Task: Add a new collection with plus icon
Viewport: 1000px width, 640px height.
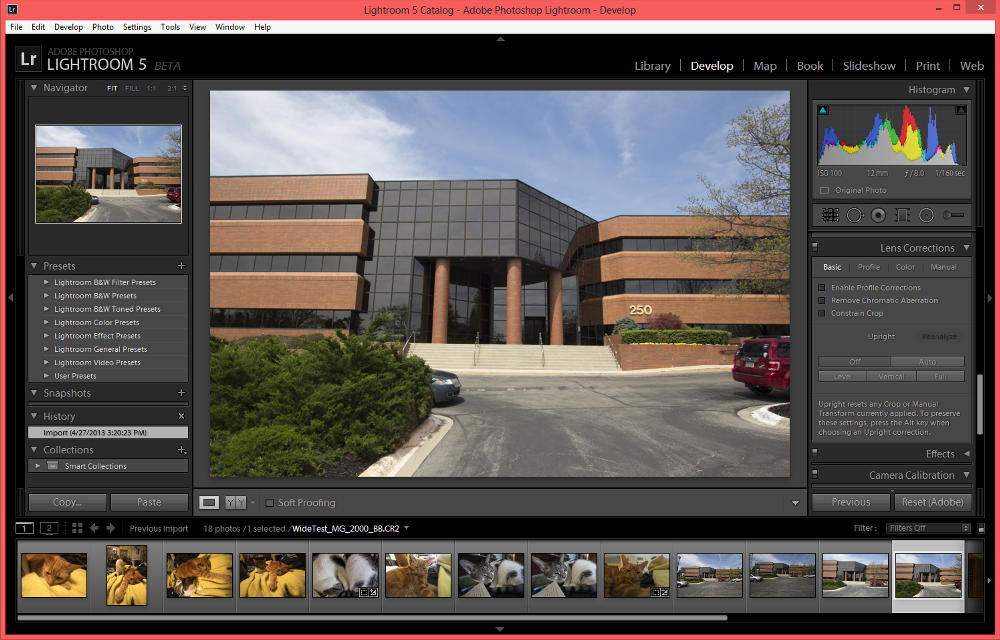Action: (181, 450)
